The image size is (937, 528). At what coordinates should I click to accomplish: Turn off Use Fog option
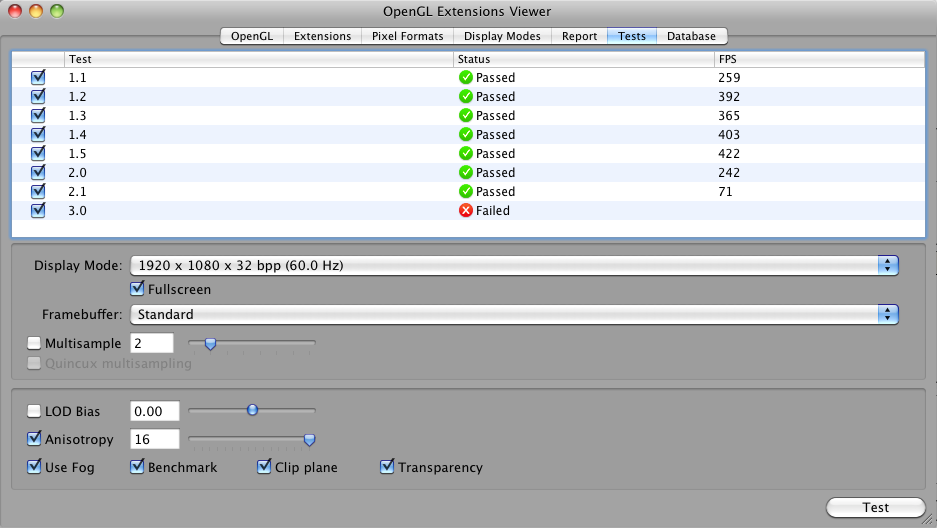coord(34,467)
